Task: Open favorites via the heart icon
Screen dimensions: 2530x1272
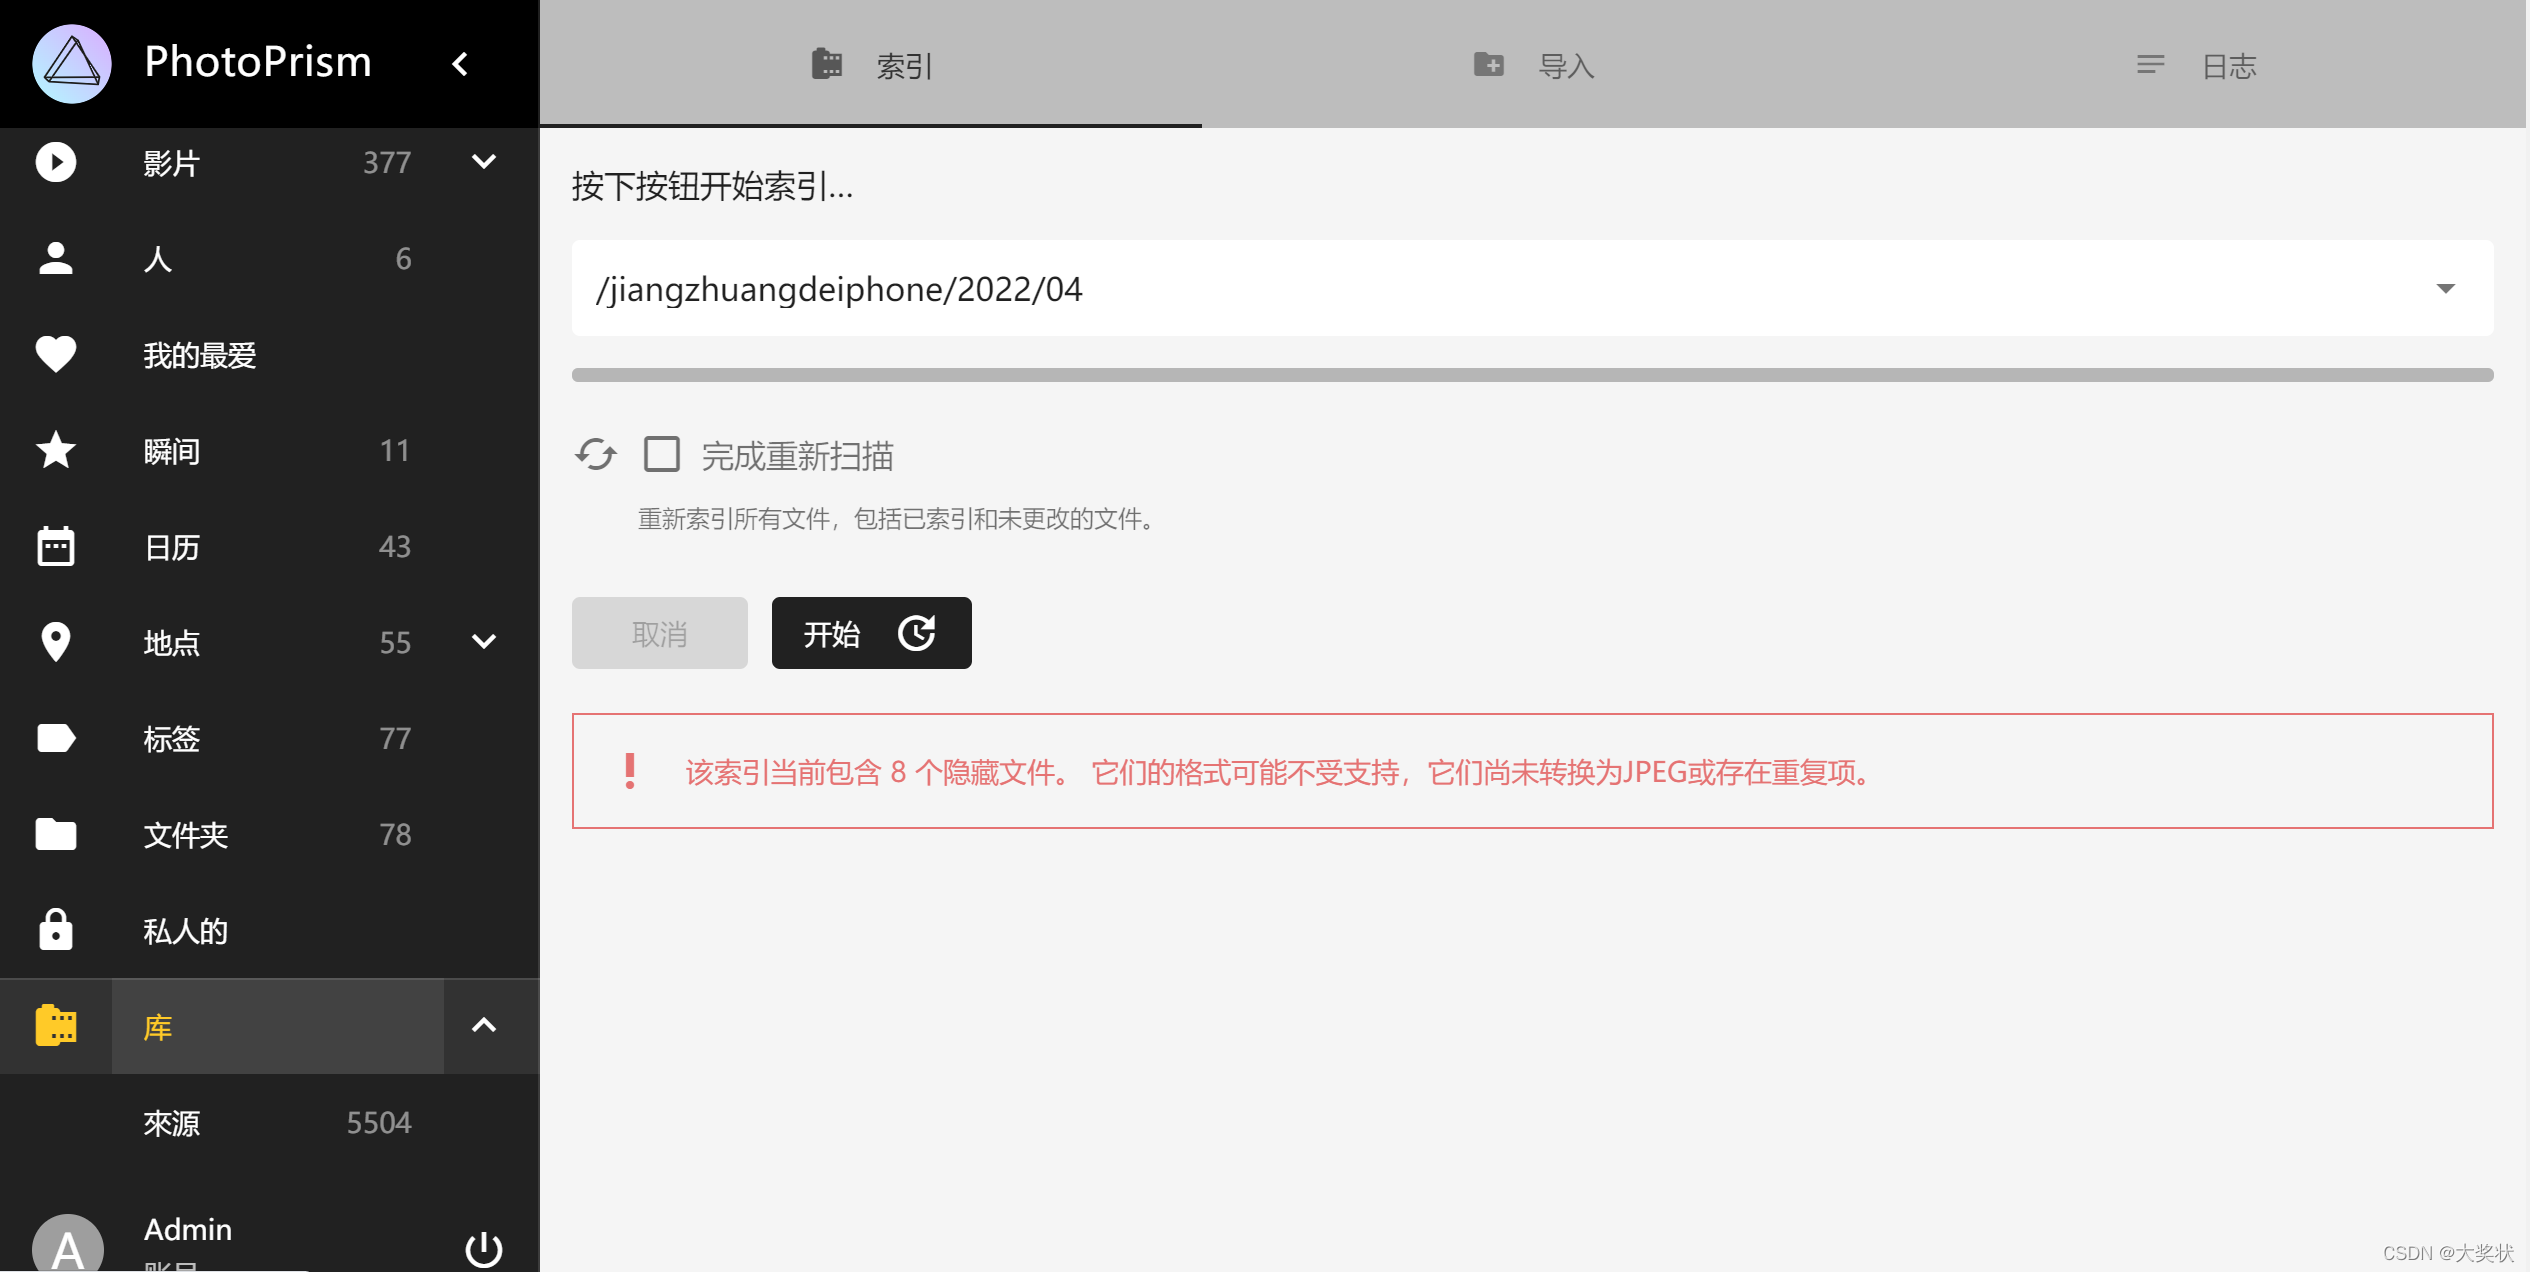Action: tap(56, 354)
